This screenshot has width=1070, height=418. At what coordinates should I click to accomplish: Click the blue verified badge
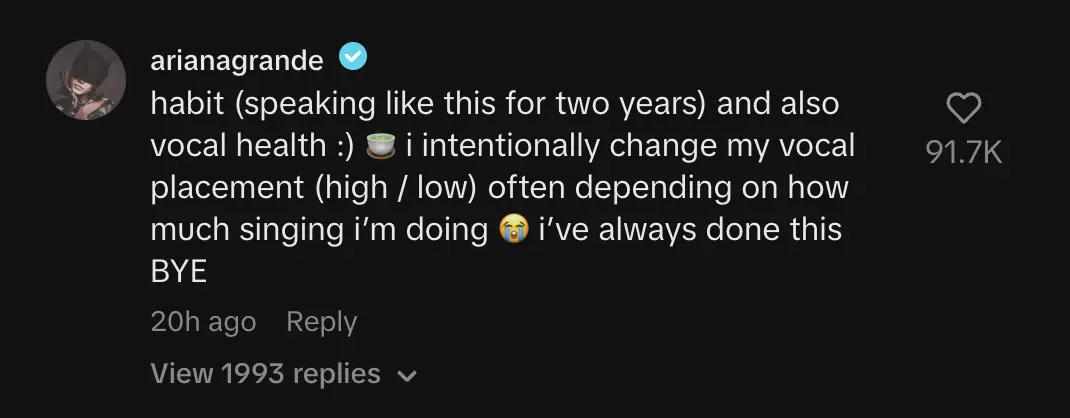pos(352,59)
